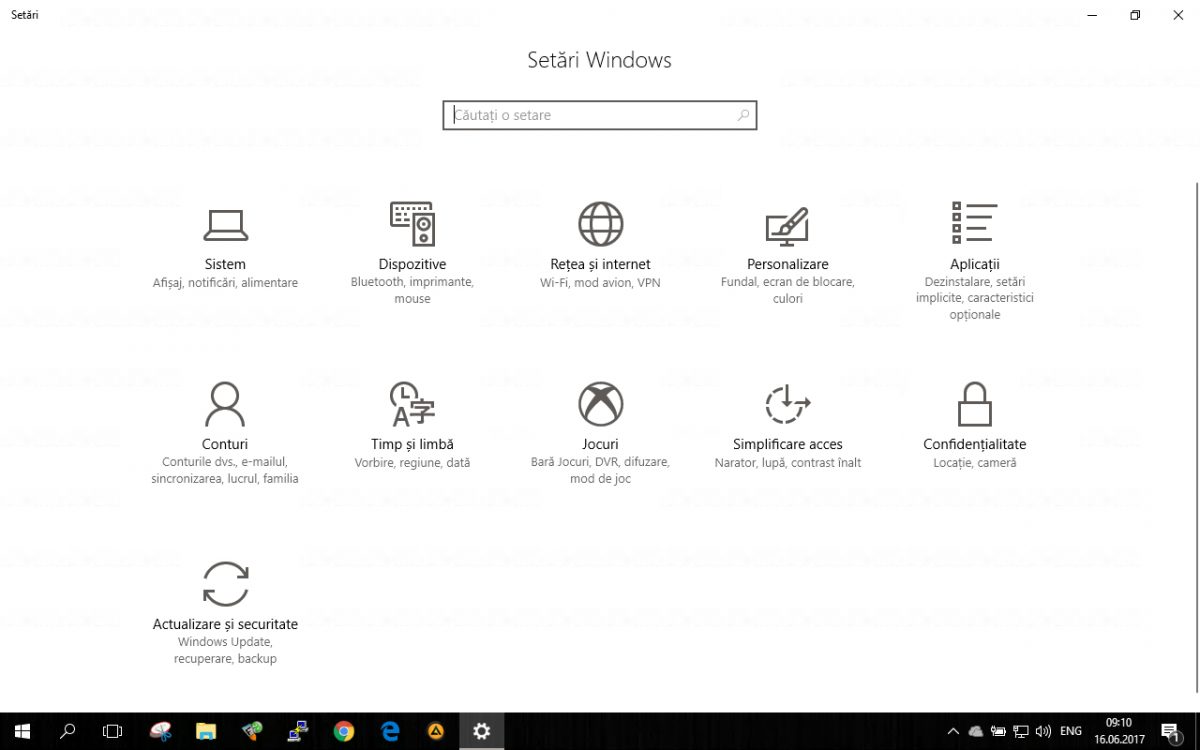Open Timp și limbă clock icon

coord(412,404)
